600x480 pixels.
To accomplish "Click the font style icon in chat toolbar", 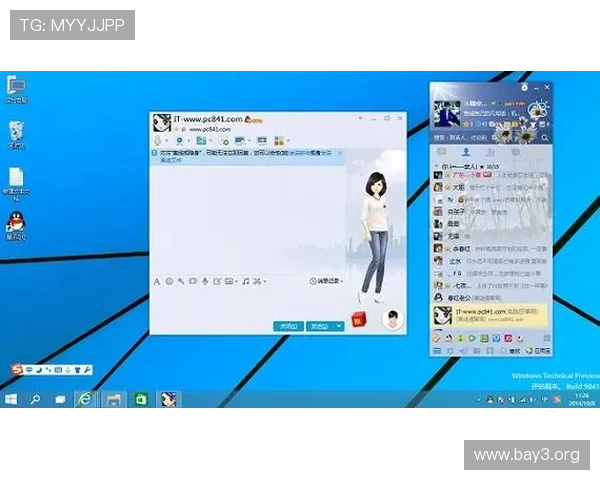I will [157, 282].
